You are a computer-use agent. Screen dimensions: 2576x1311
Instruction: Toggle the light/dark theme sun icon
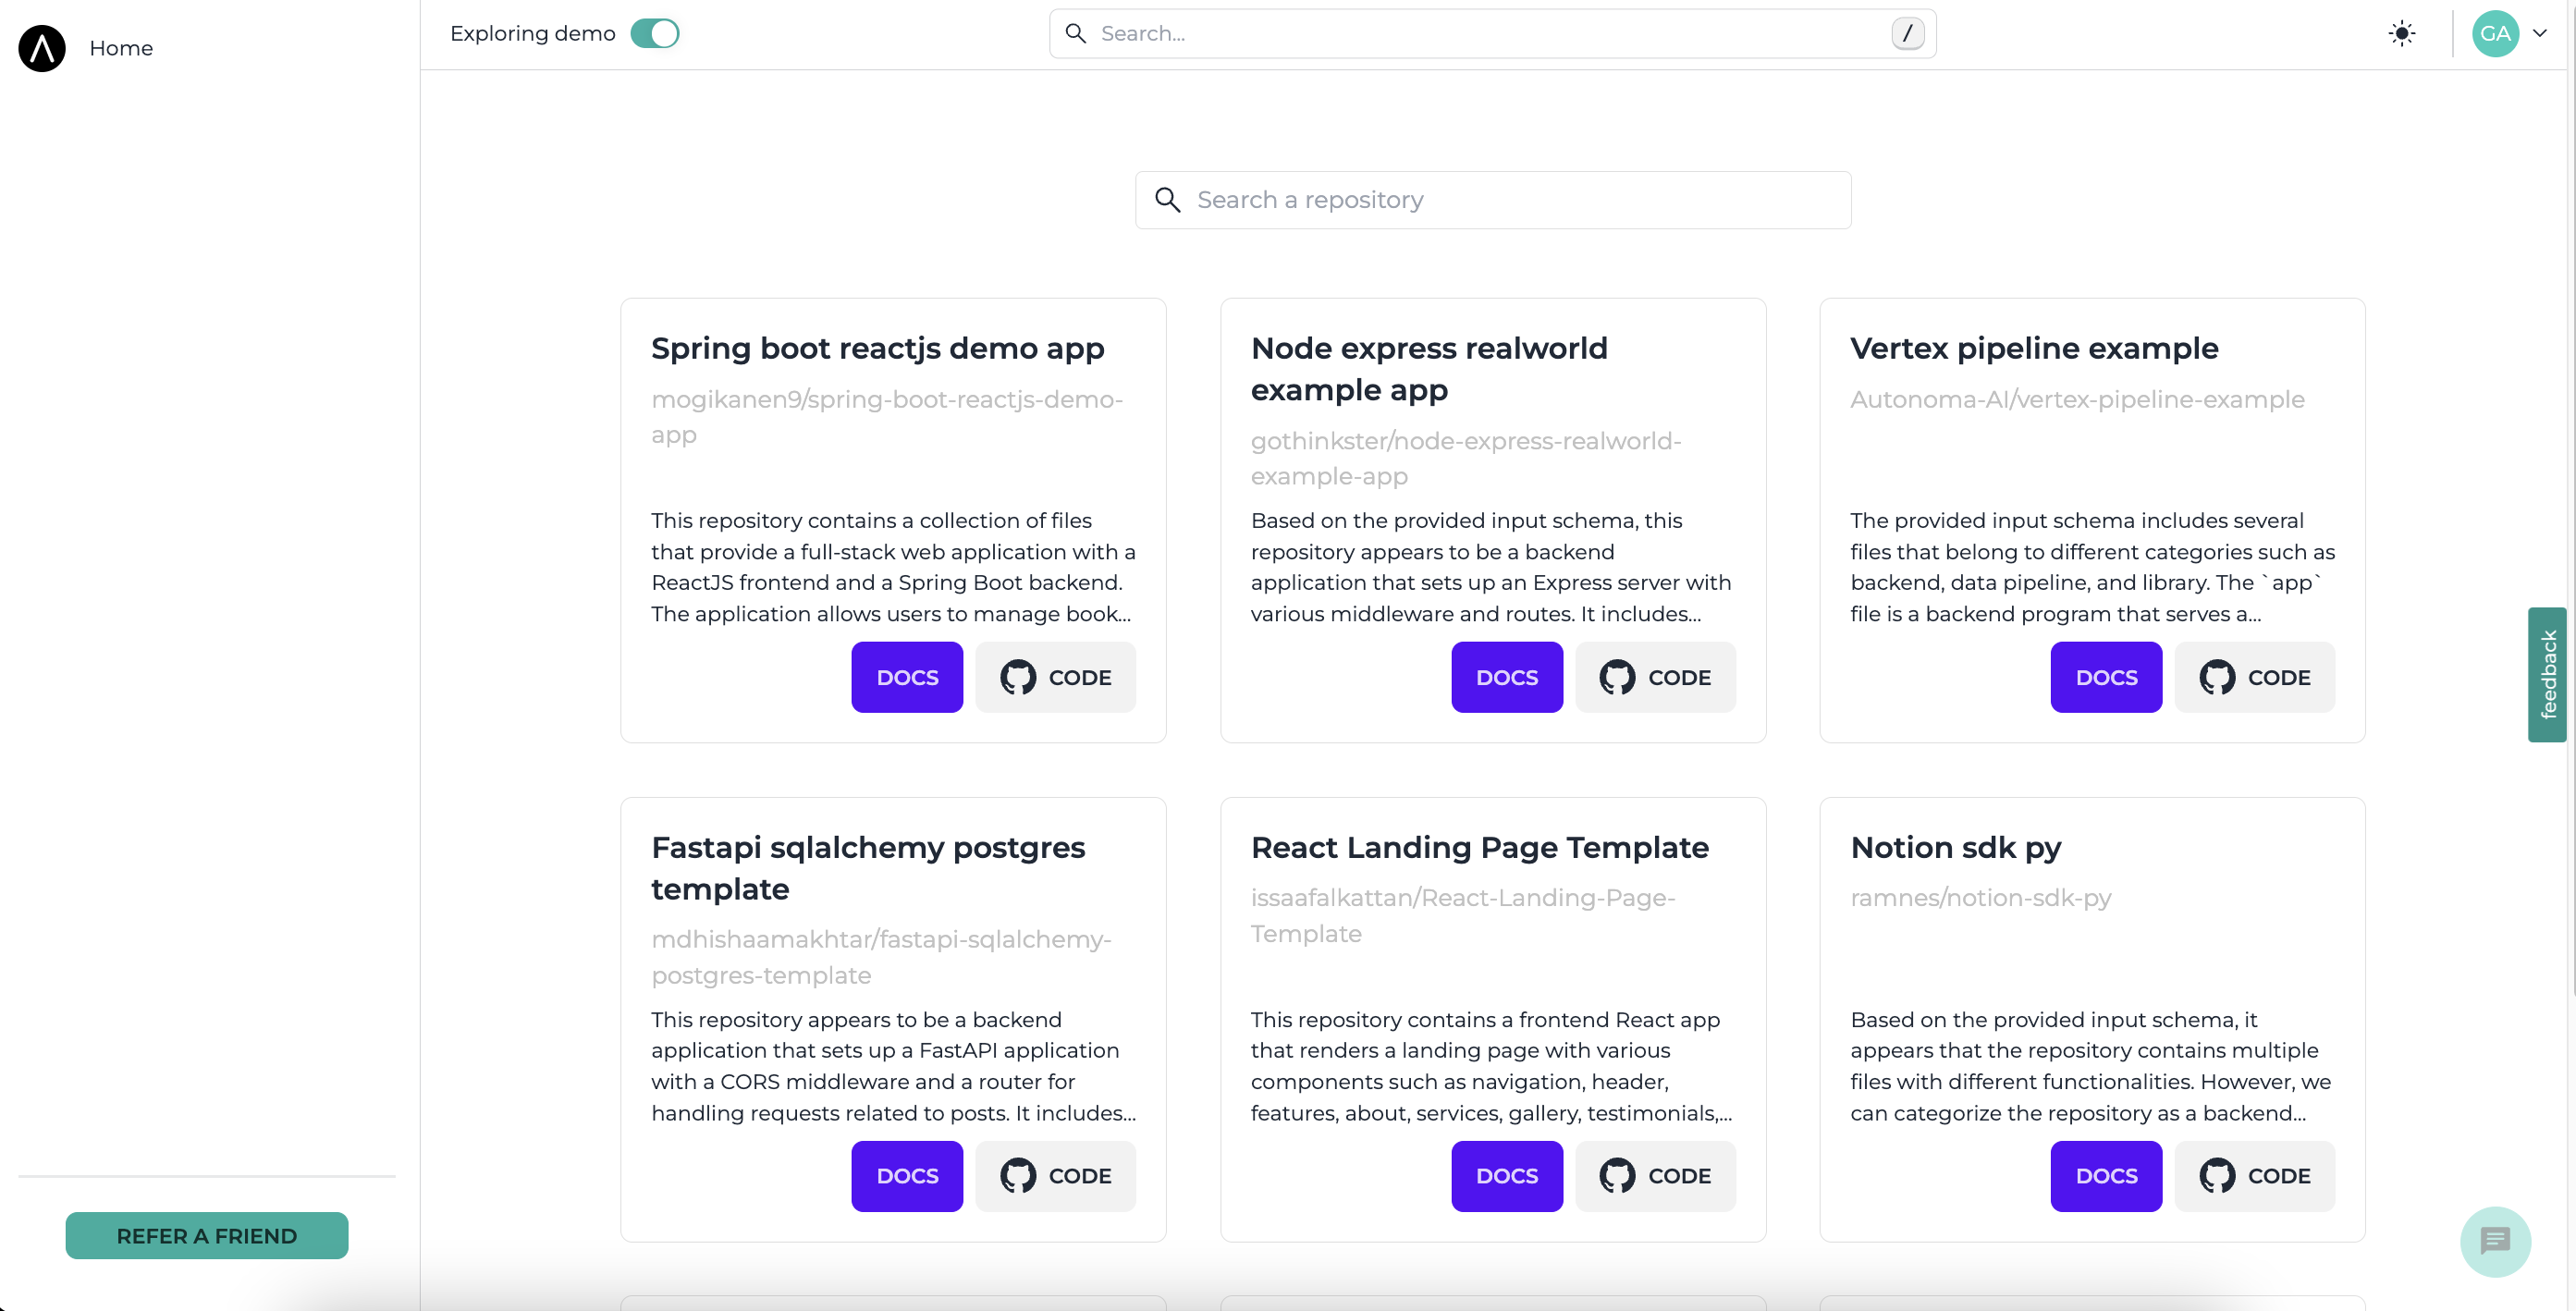[x=2401, y=33]
